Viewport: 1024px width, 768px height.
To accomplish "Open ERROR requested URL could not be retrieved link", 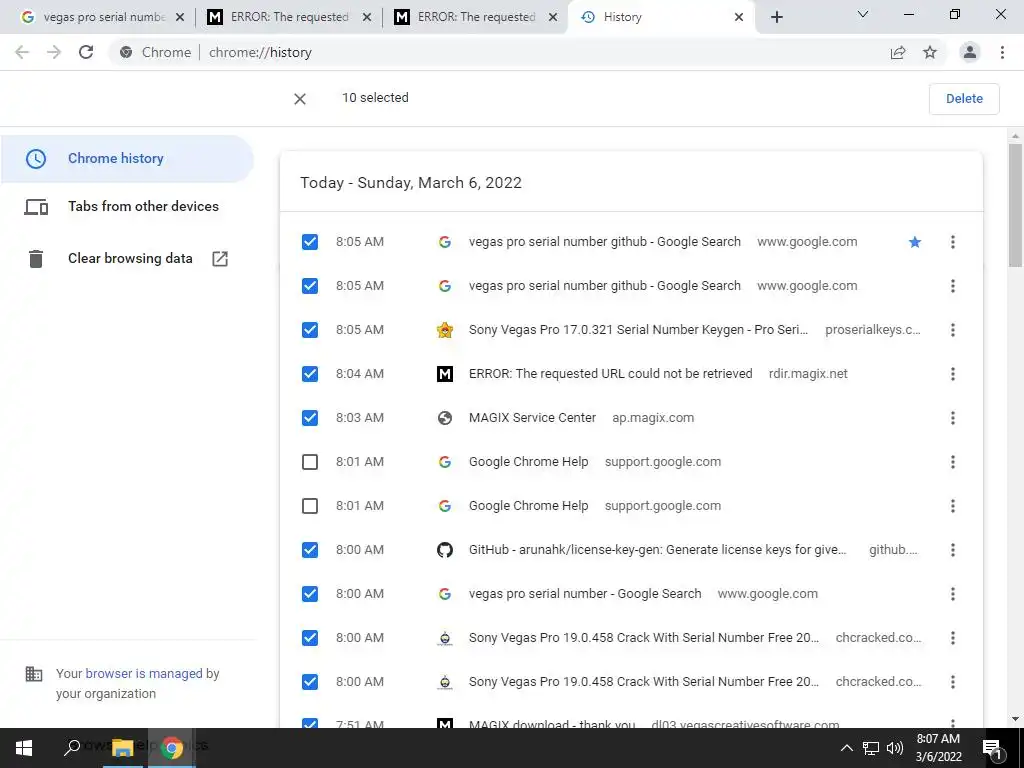I will (610, 374).
